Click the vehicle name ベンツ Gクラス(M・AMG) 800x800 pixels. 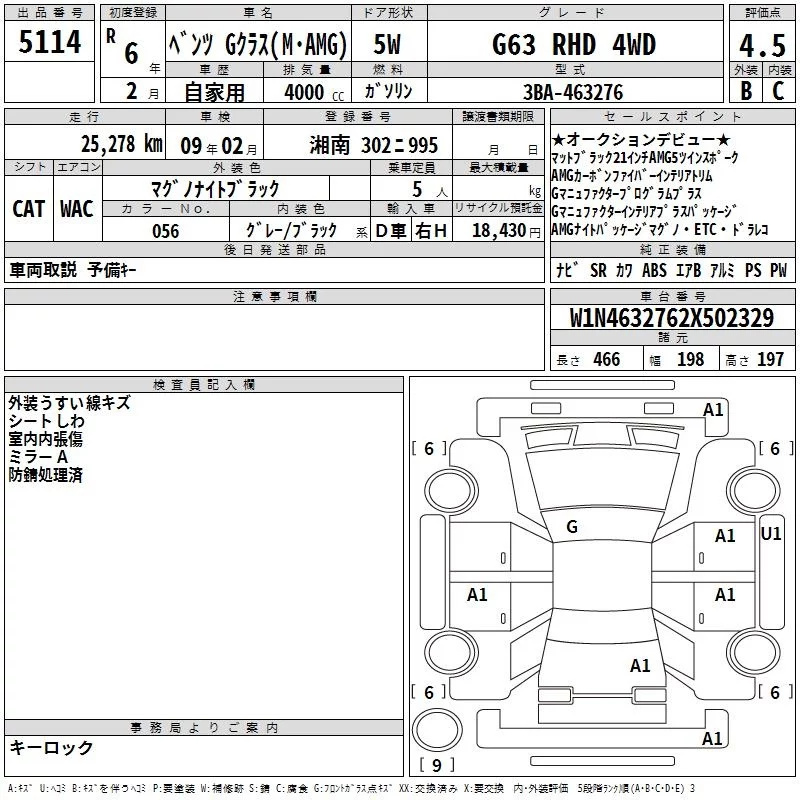(x=258, y=44)
